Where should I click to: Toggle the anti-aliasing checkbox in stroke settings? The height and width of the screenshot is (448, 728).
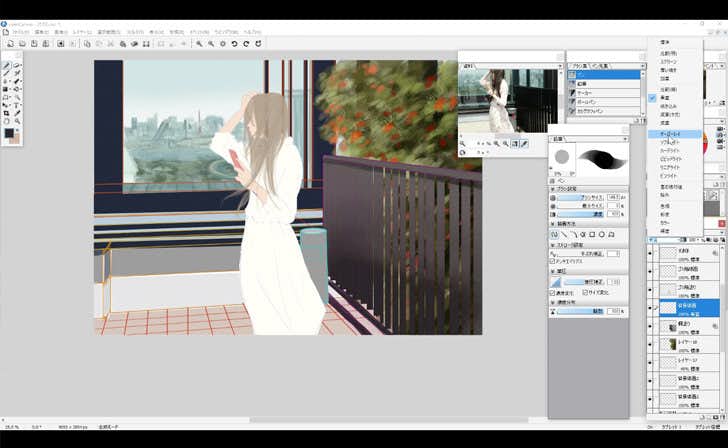pyautogui.click(x=553, y=261)
